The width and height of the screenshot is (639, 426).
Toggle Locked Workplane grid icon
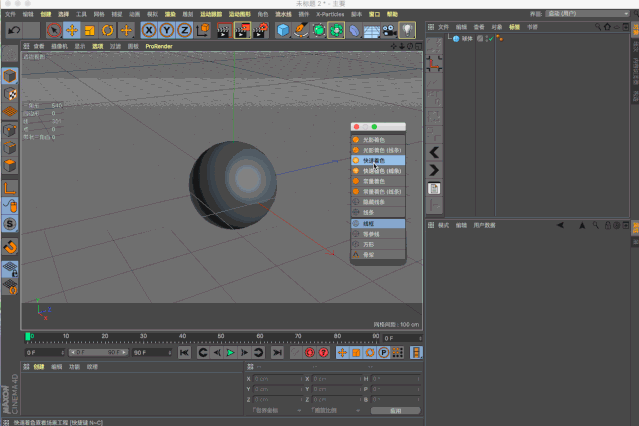[10, 269]
